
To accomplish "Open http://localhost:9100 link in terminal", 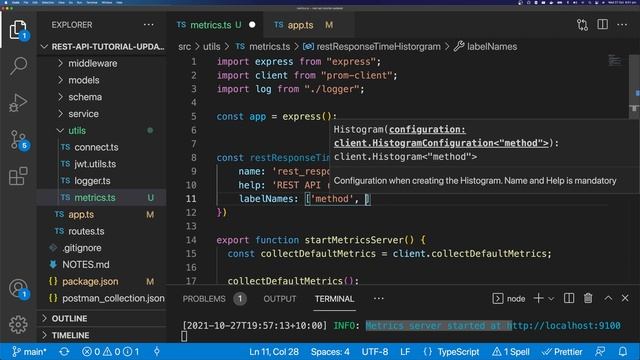I will [x=564, y=326].
